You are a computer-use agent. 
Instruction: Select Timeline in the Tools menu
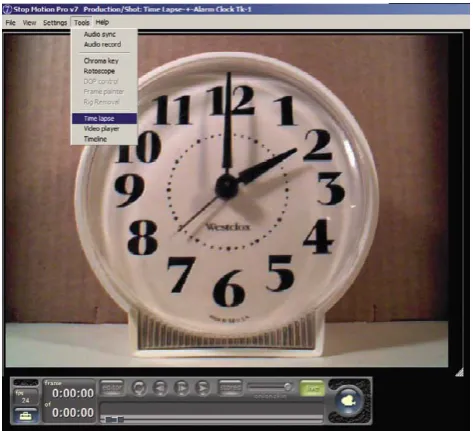pos(95,139)
